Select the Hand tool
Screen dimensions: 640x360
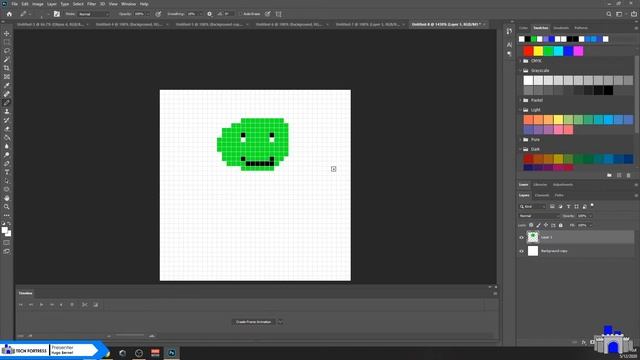pos(7,198)
